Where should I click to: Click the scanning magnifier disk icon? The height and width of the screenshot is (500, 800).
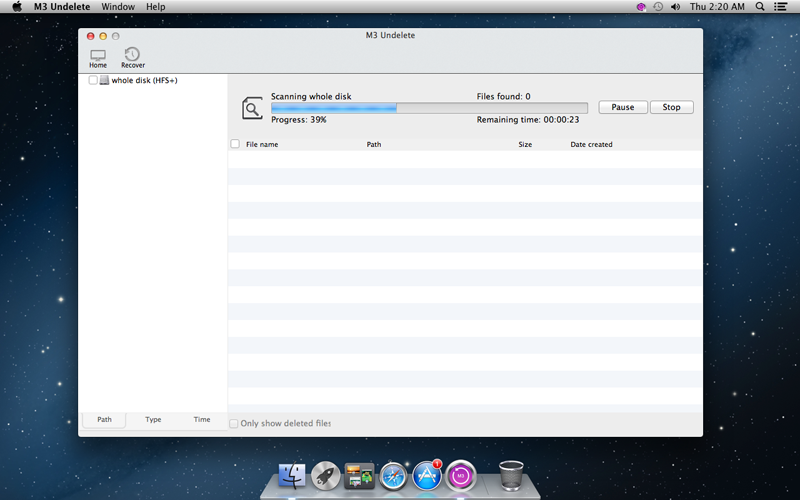(x=253, y=108)
